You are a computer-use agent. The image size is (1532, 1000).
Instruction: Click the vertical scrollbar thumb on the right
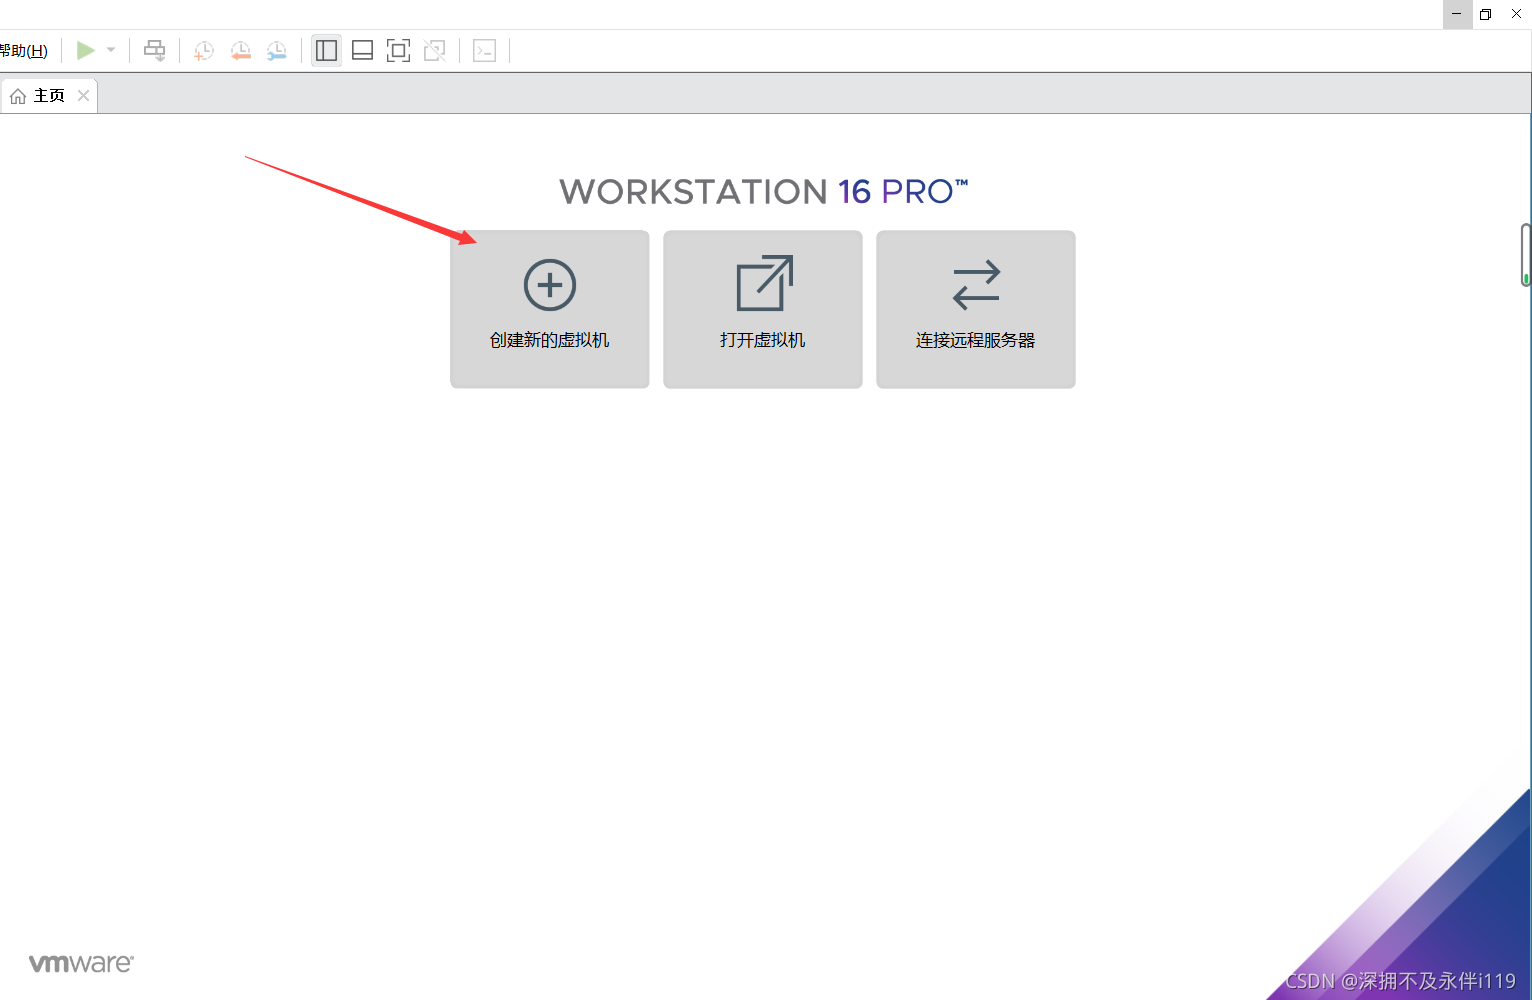1526,255
